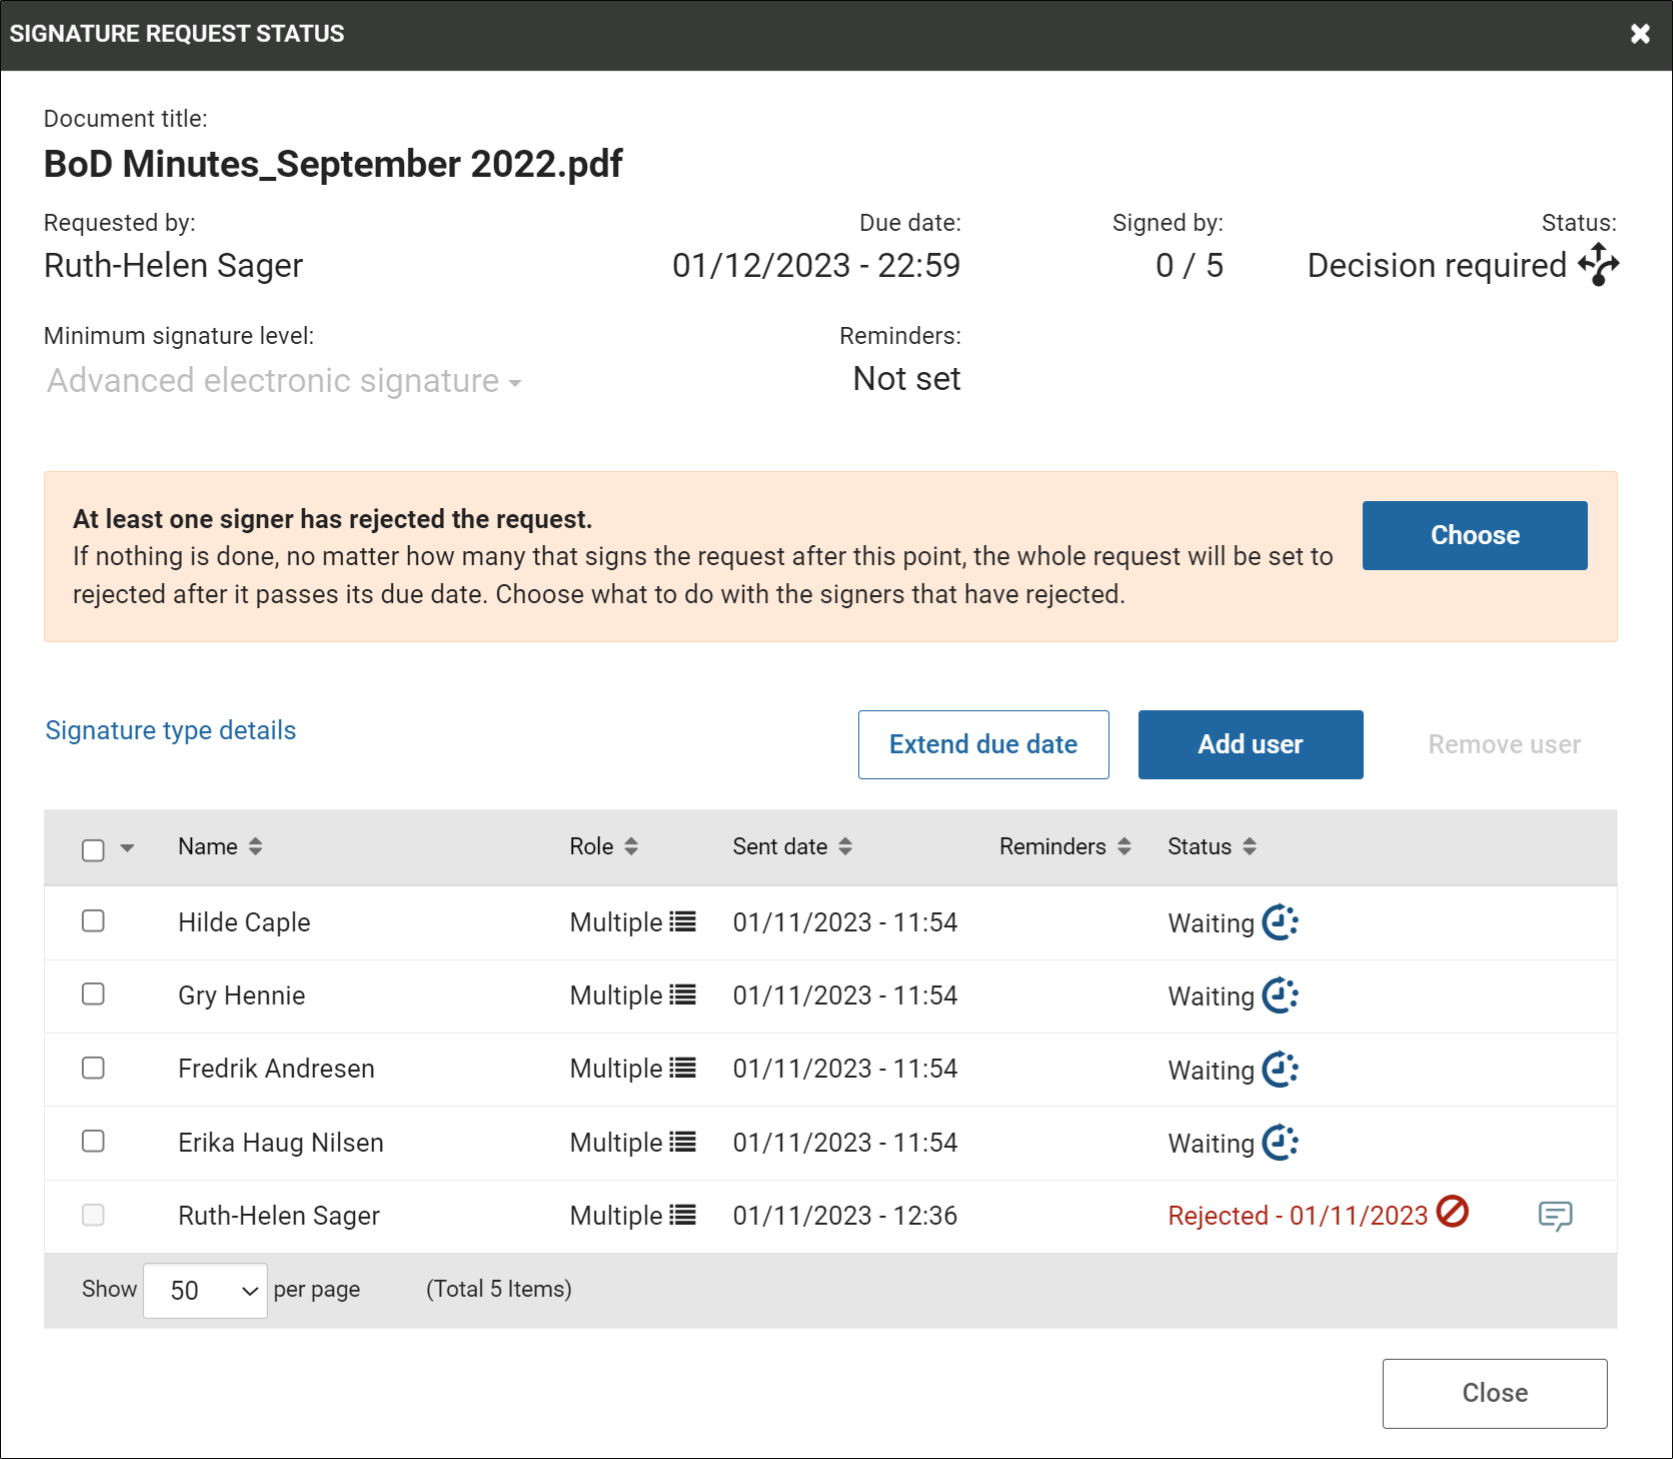Open the rejection comment for Ruth-Helen Sager
The width and height of the screenshot is (1673, 1459).
click(x=1554, y=1215)
